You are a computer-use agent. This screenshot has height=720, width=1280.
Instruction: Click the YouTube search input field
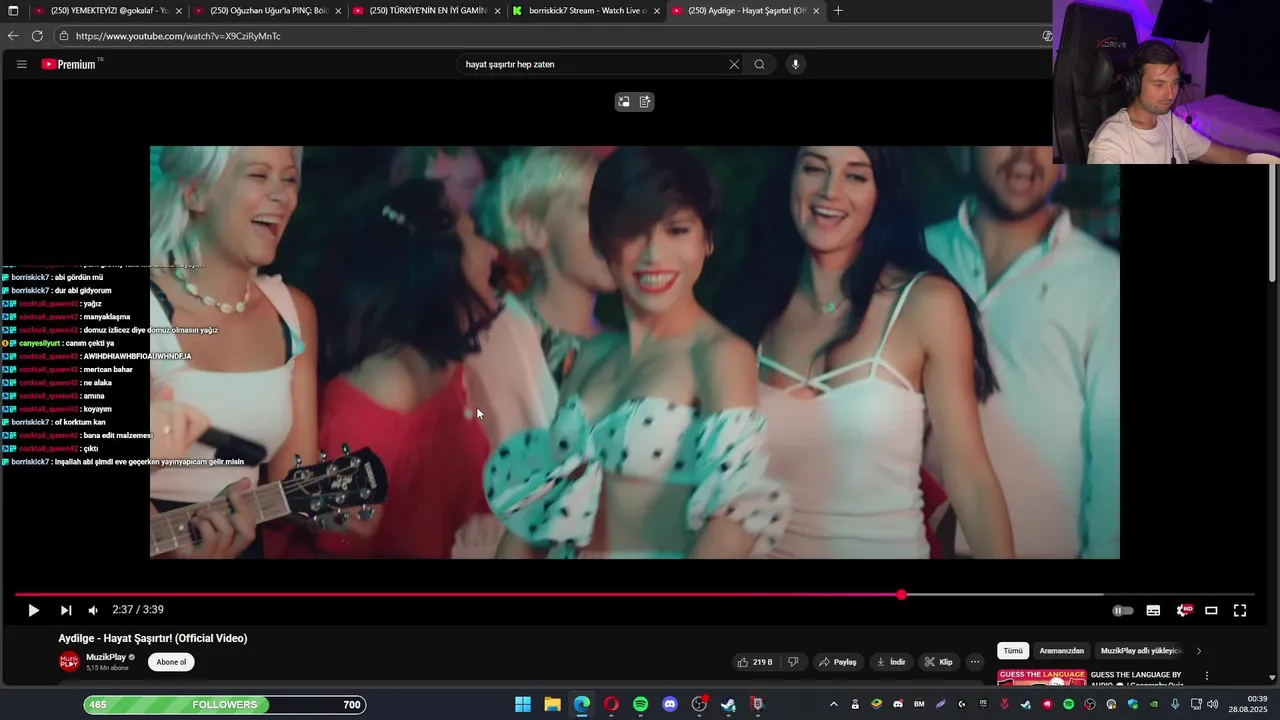pyautogui.click(x=594, y=64)
